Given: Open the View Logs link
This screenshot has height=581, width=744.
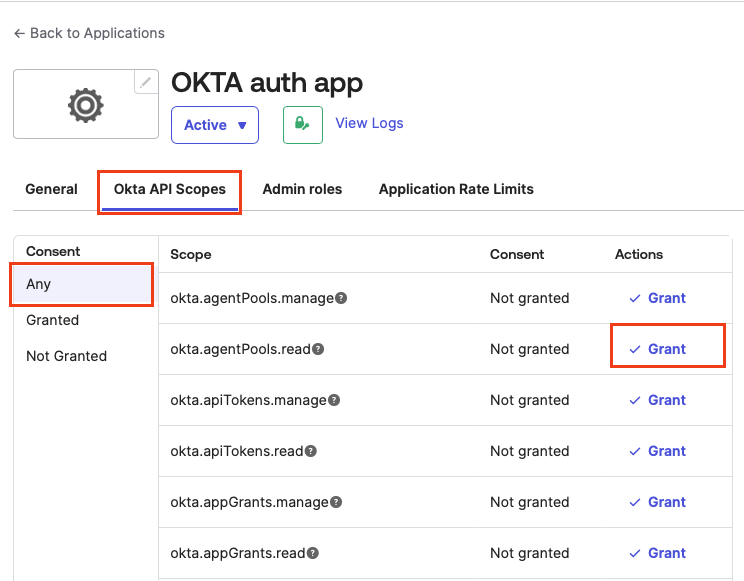Looking at the screenshot, I should (369, 123).
